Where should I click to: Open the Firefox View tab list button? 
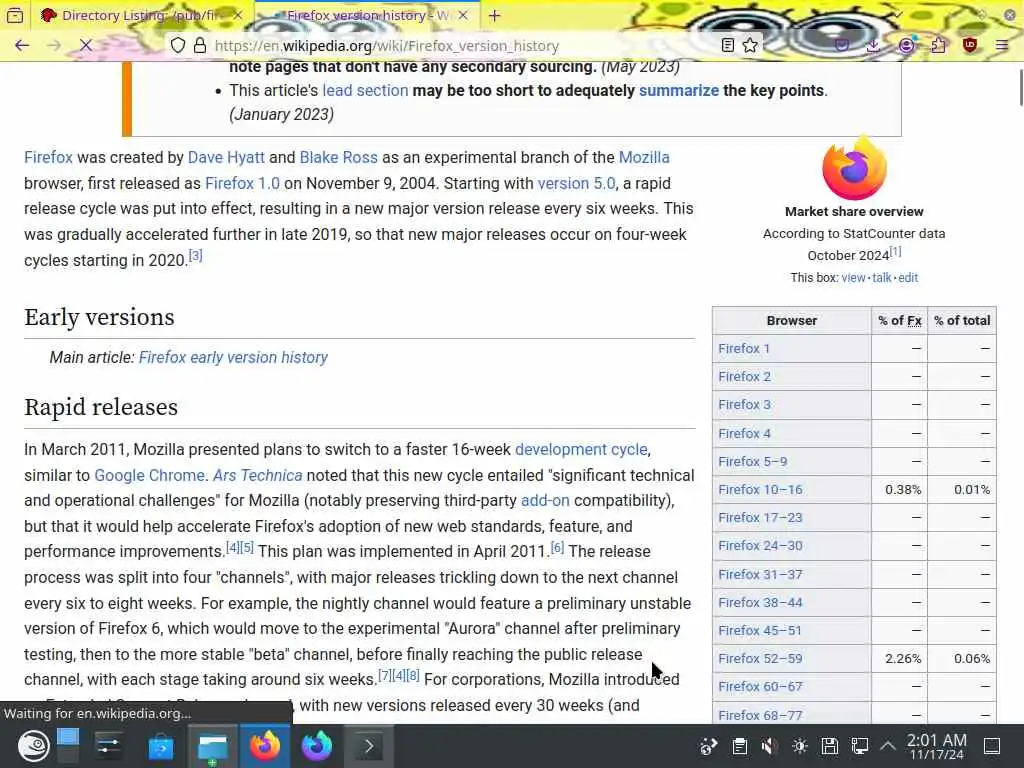click(x=14, y=15)
